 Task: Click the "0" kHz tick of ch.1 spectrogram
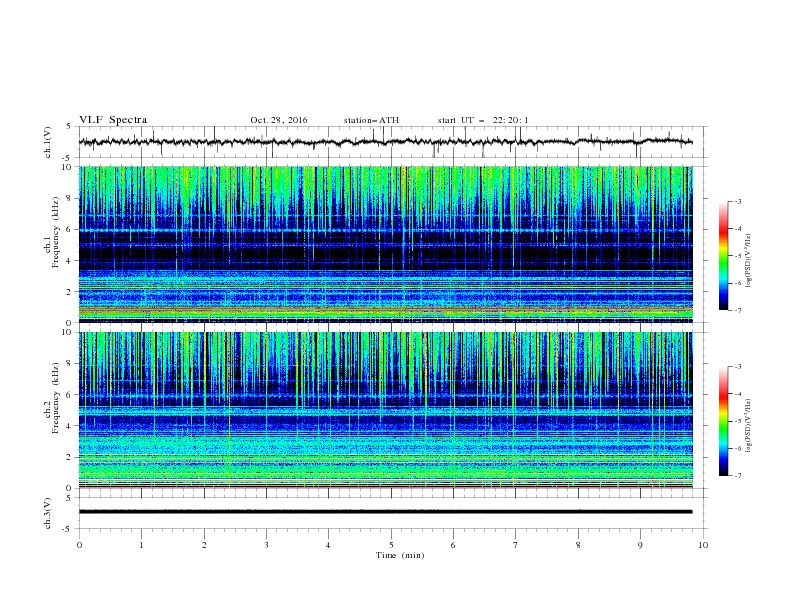coord(70,323)
